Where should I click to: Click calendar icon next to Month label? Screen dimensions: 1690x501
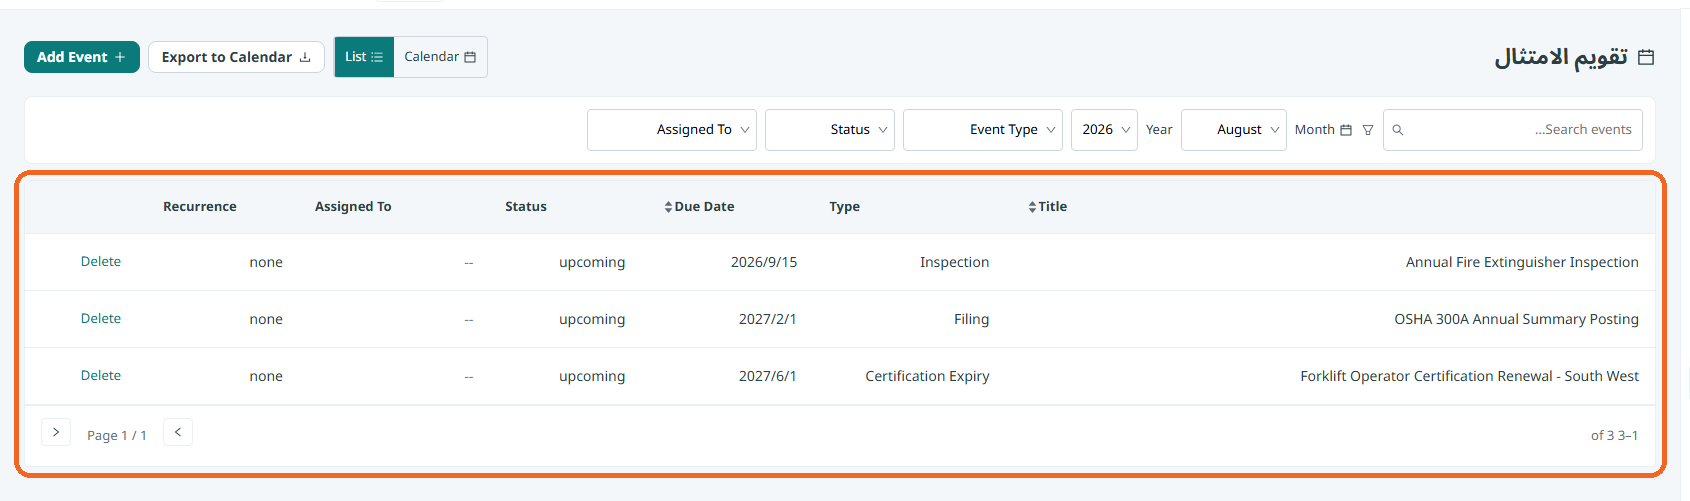click(x=1346, y=130)
